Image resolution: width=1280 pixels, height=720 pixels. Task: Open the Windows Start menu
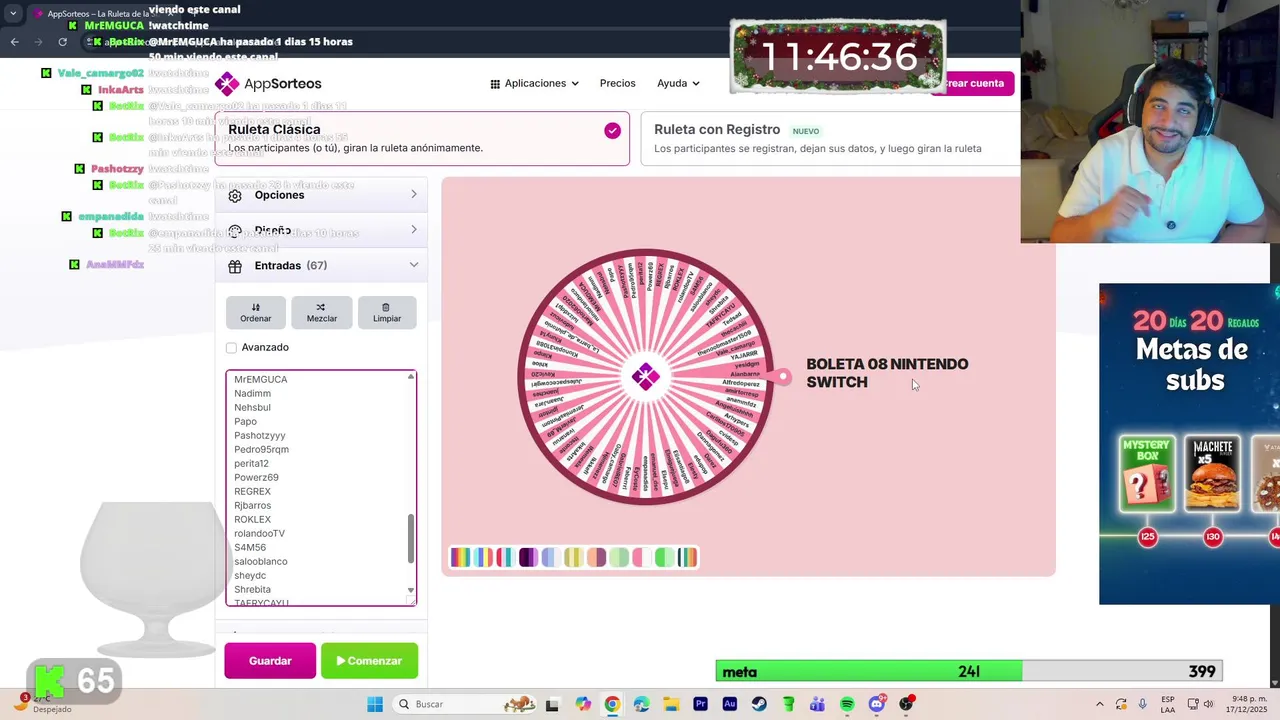(x=375, y=704)
